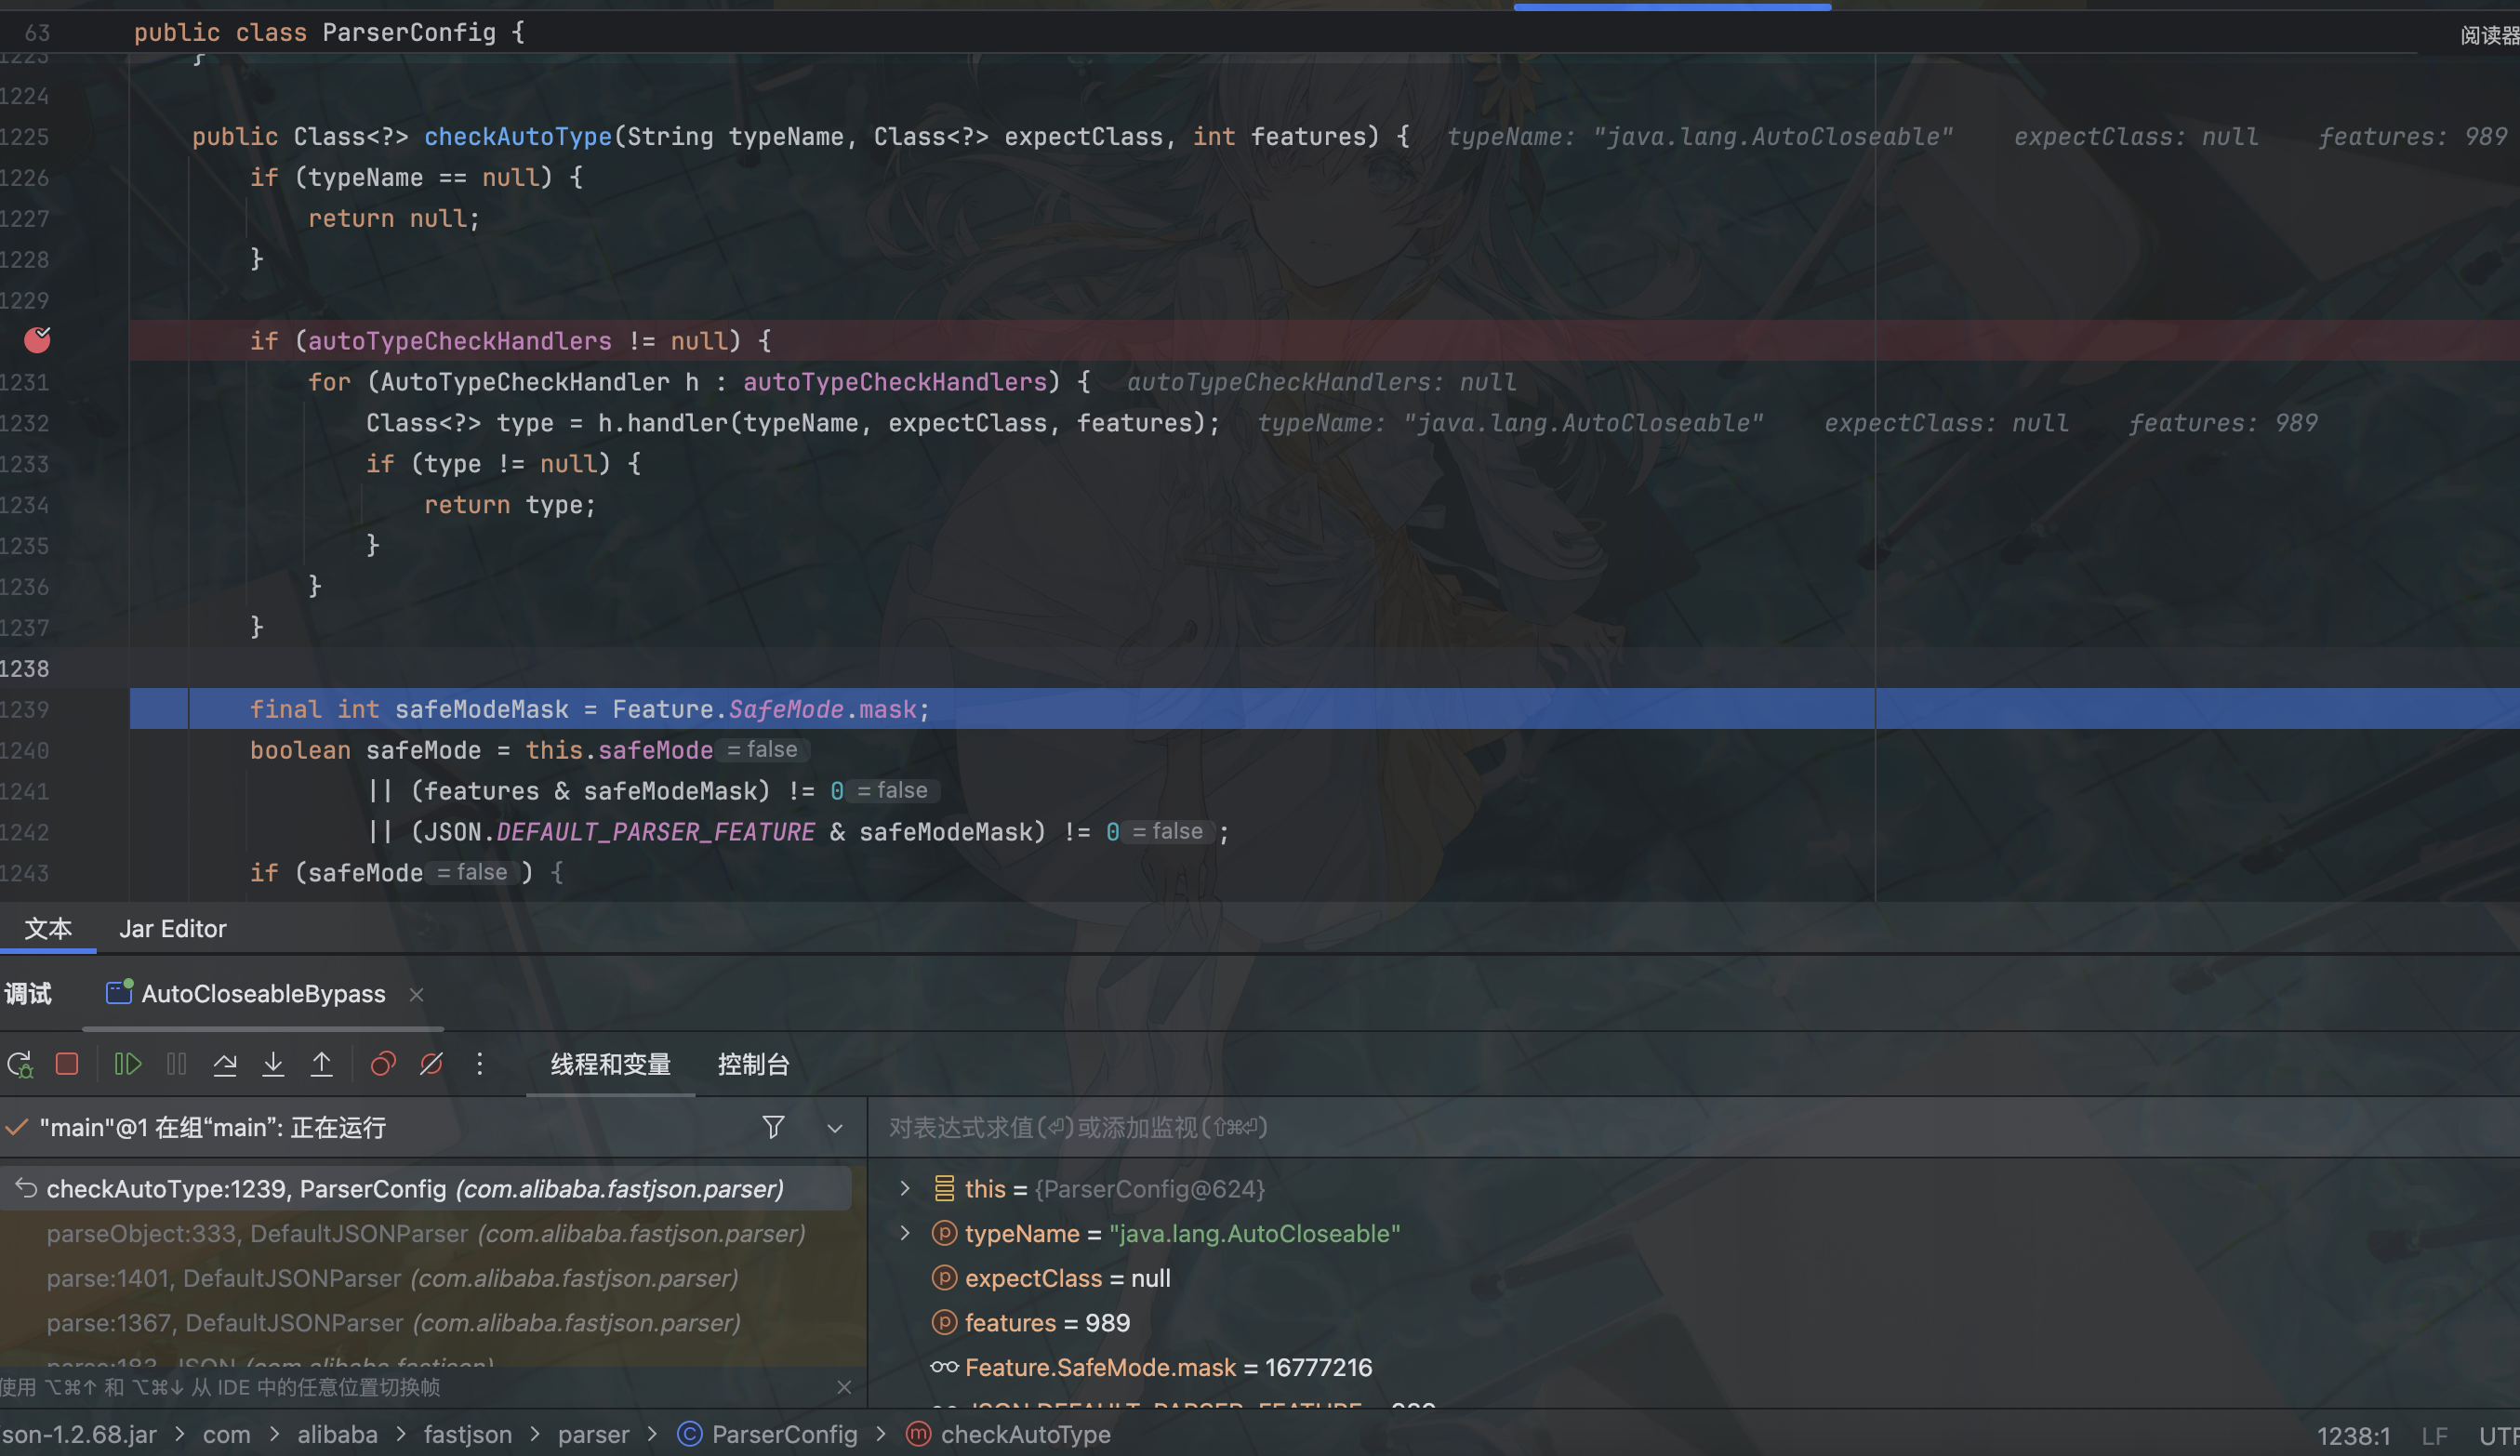Open the main thread selector dropdown
Image resolution: width=2520 pixels, height=1456 pixels.
coord(835,1129)
